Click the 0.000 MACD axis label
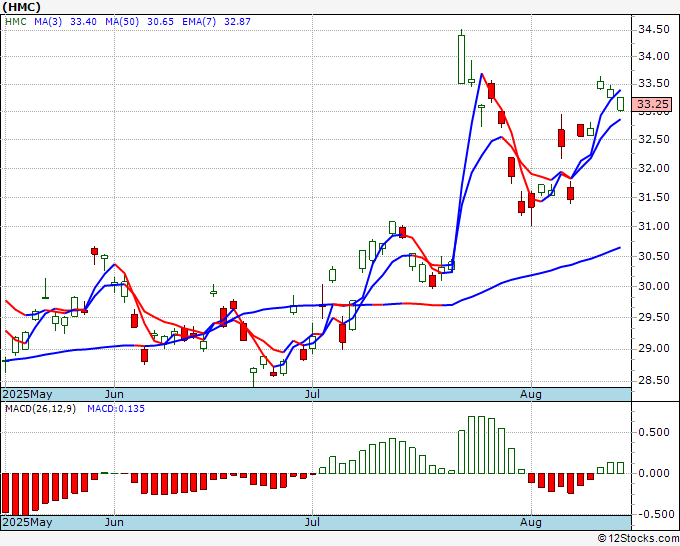The width and height of the screenshot is (680, 546). (x=654, y=473)
